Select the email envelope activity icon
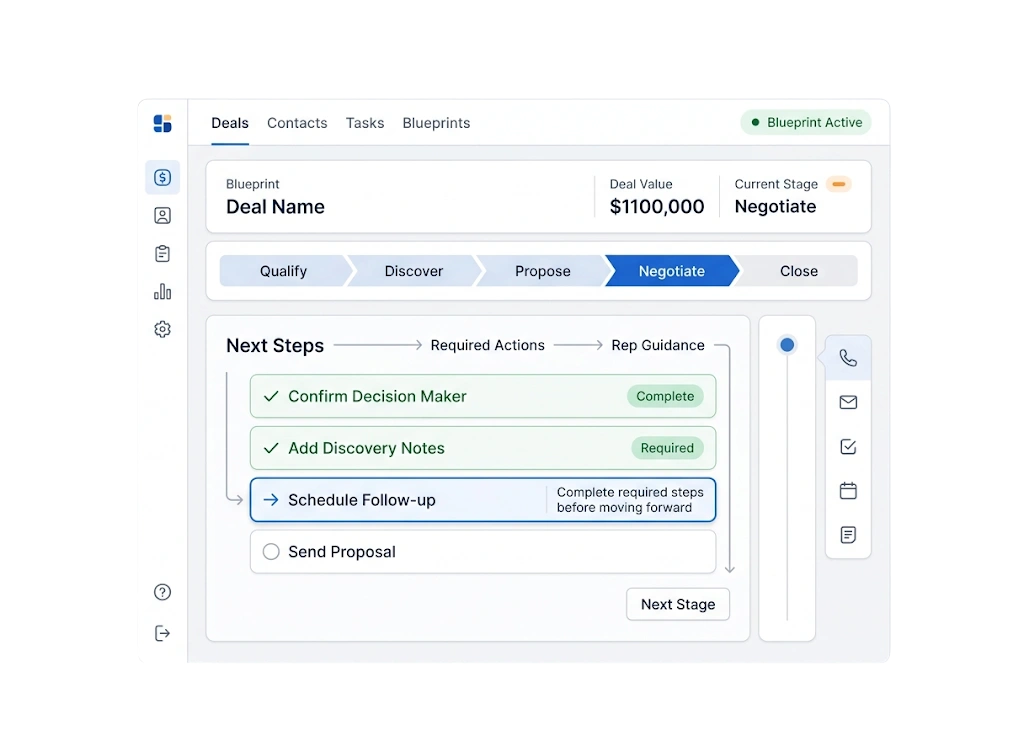Viewport: 1024px width, 741px height. tap(848, 402)
